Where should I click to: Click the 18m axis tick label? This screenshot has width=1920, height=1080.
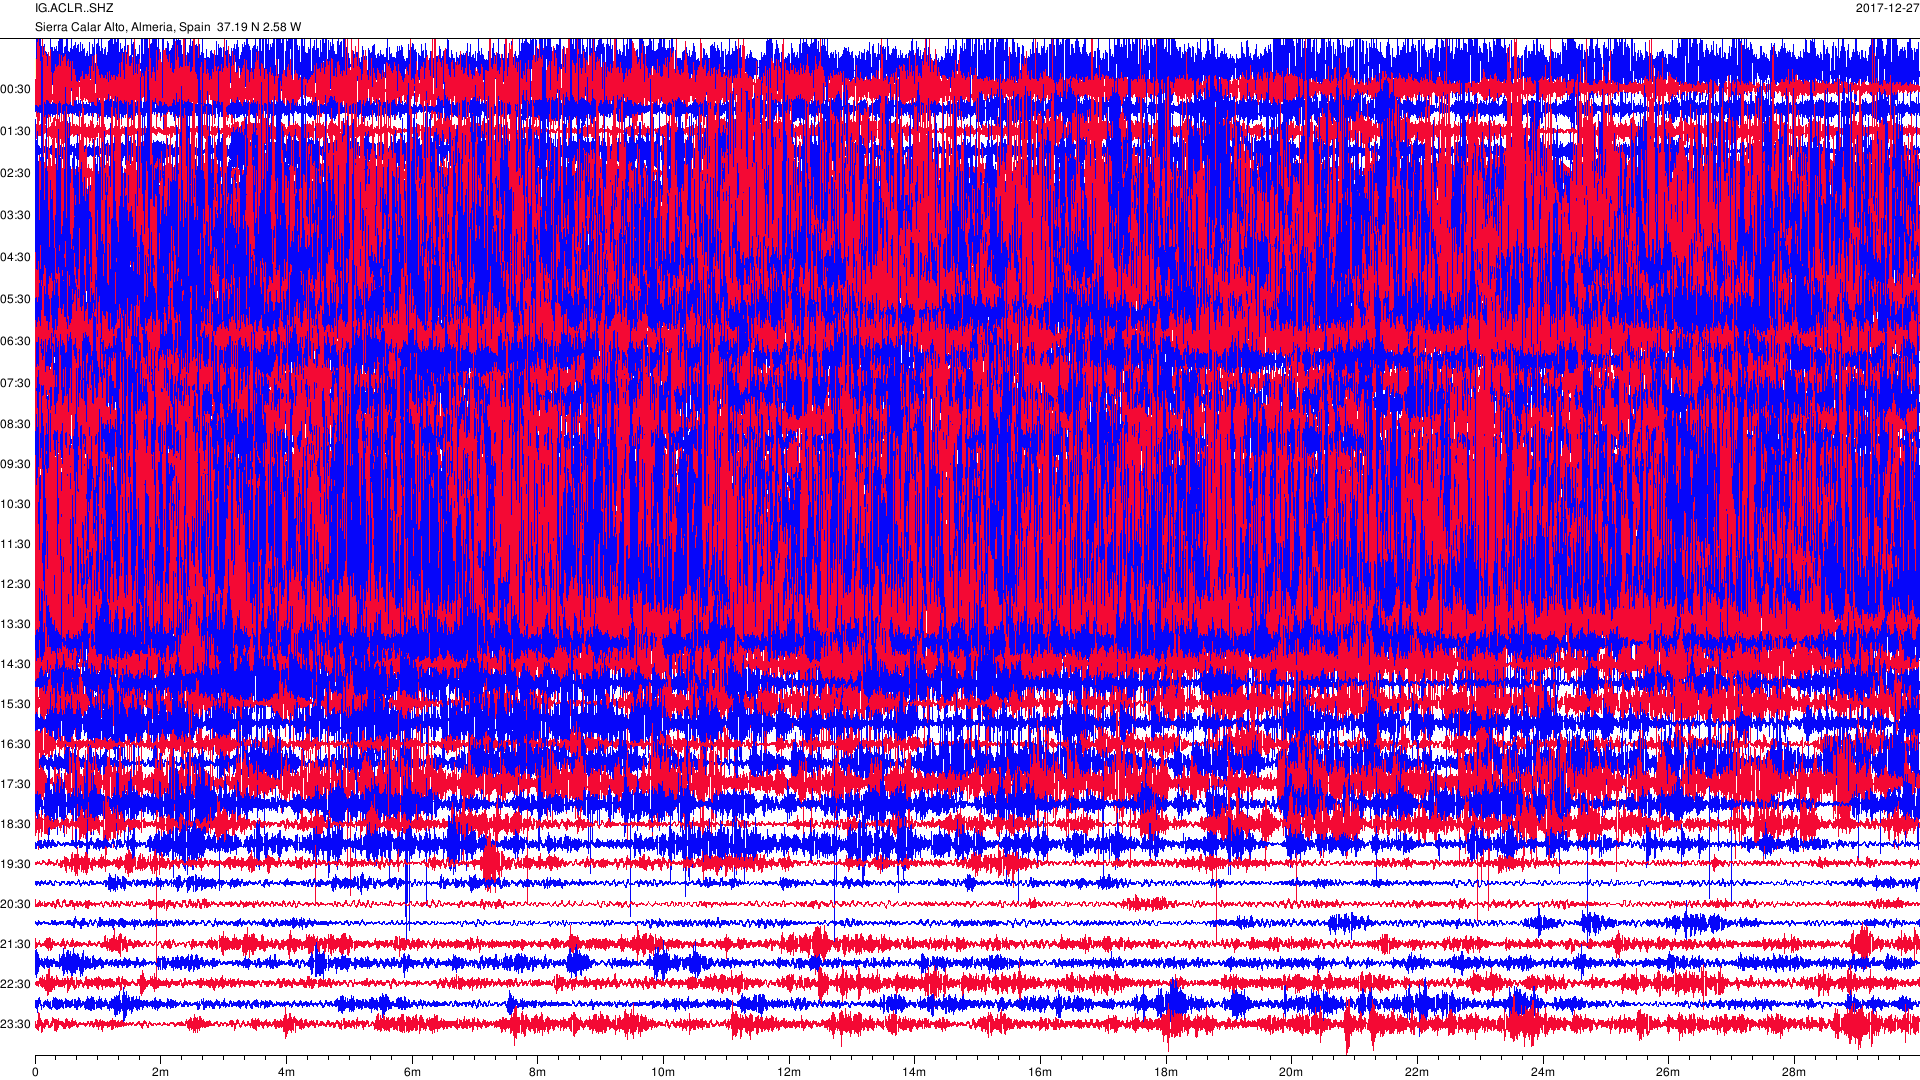[1165, 1072]
